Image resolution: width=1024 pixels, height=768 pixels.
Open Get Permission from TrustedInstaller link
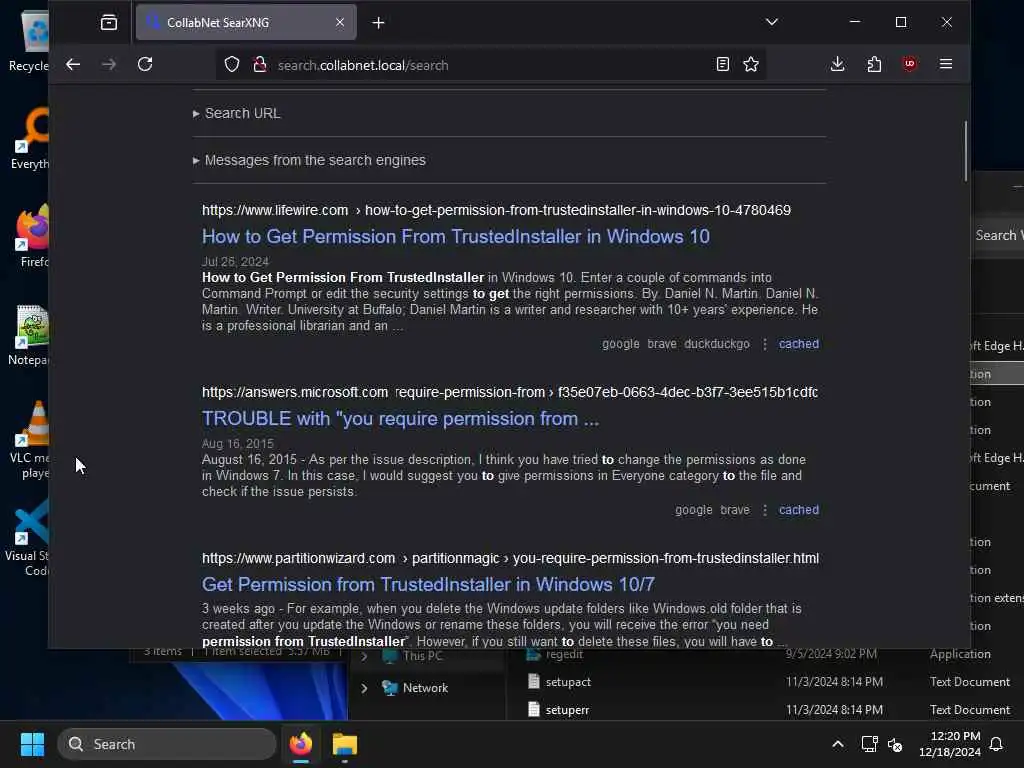point(428,584)
